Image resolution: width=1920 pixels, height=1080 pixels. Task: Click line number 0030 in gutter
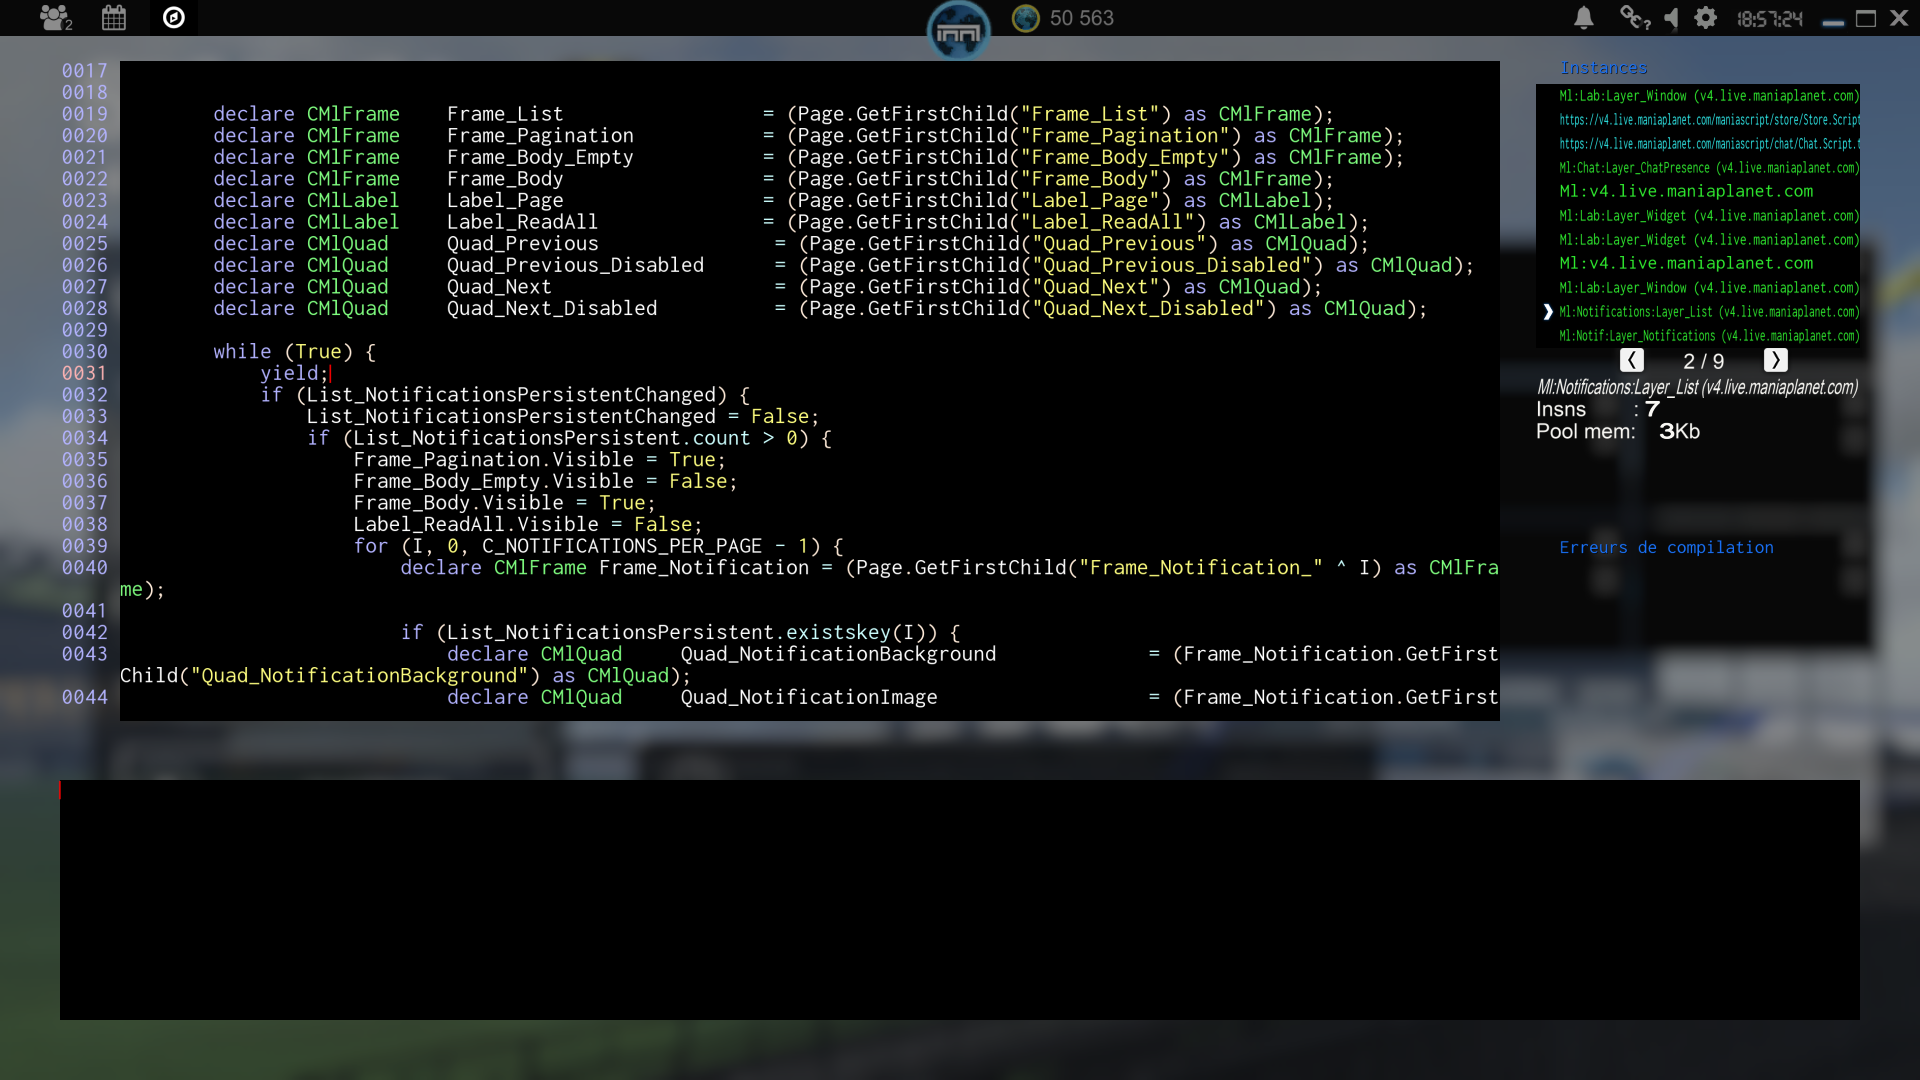(x=84, y=352)
